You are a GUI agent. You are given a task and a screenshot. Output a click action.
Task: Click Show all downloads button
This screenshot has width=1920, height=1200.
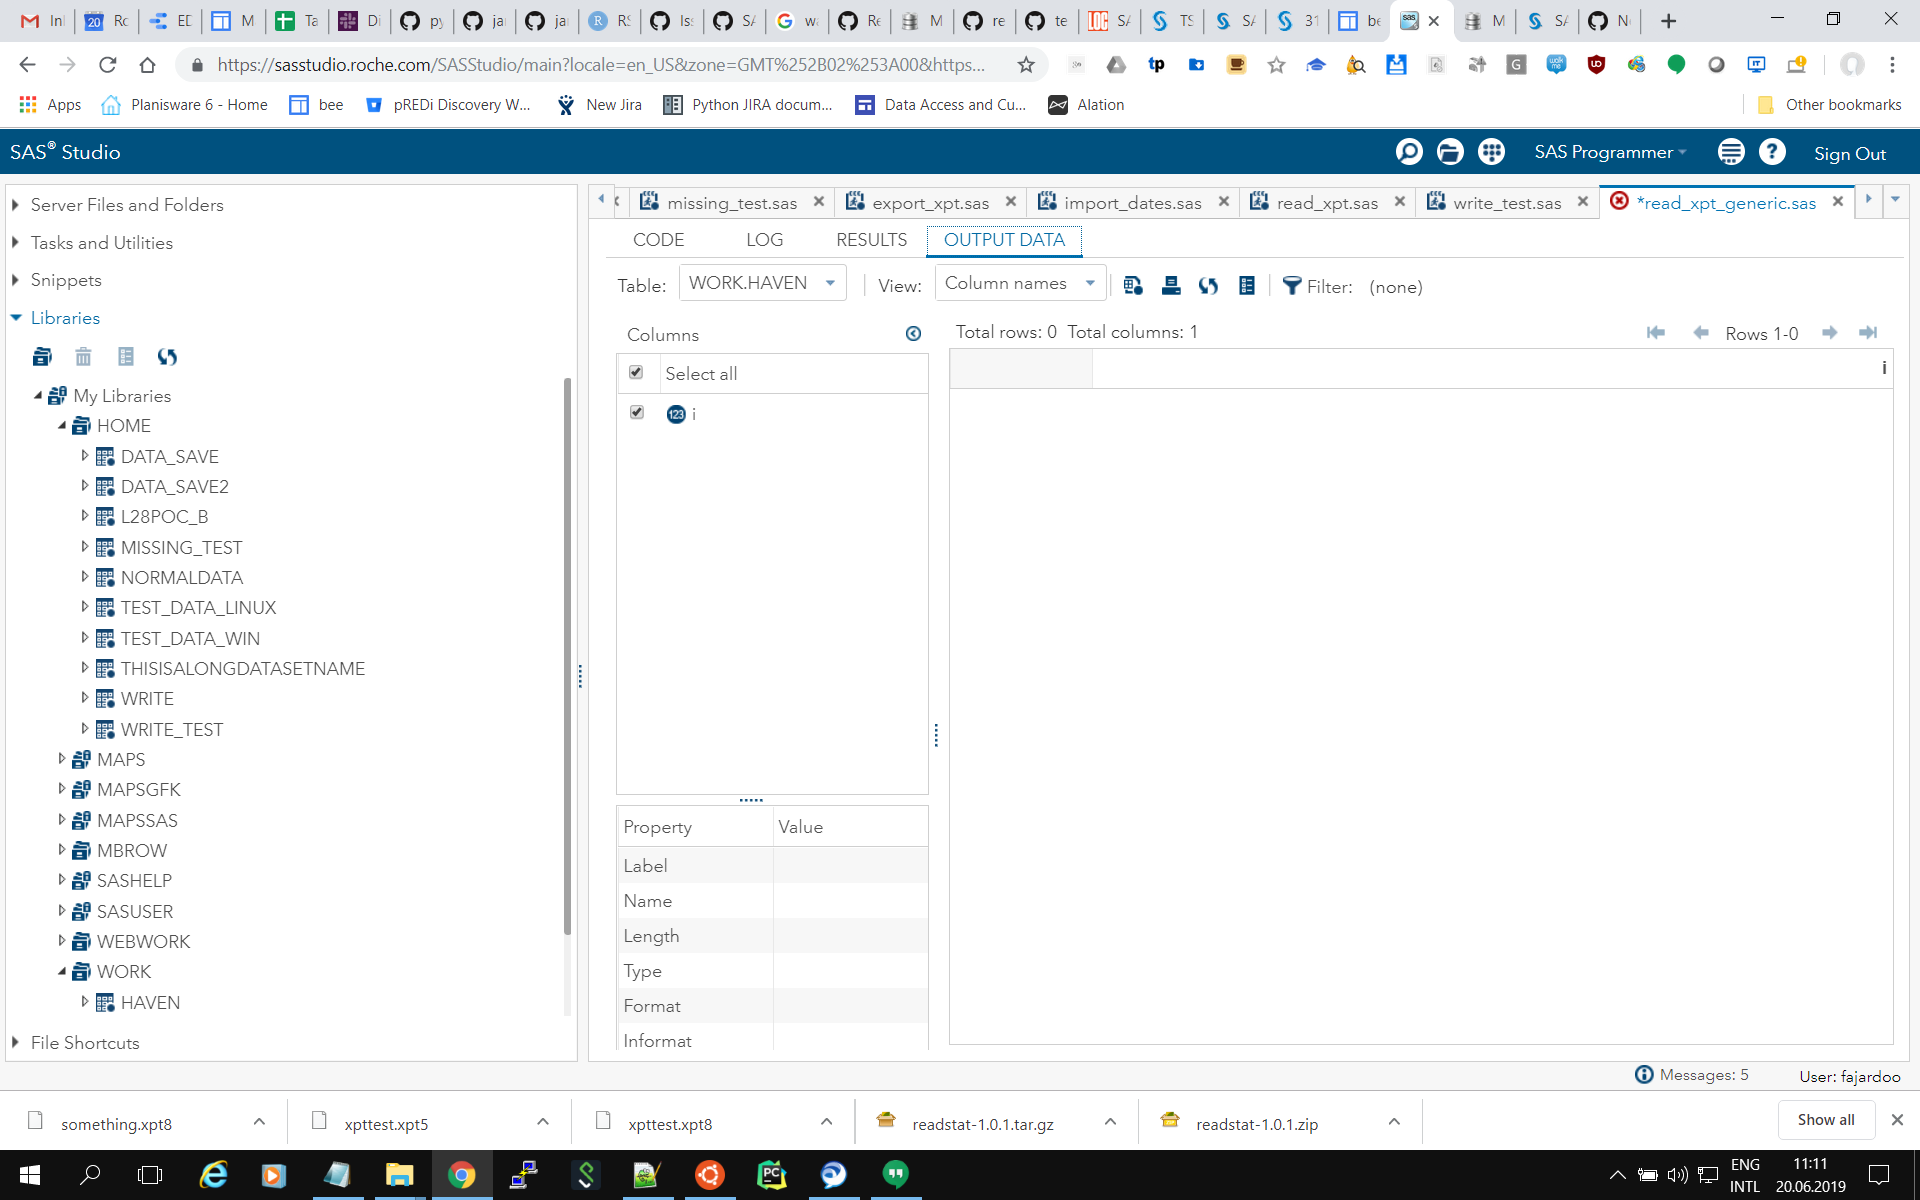pyautogui.click(x=1825, y=1120)
